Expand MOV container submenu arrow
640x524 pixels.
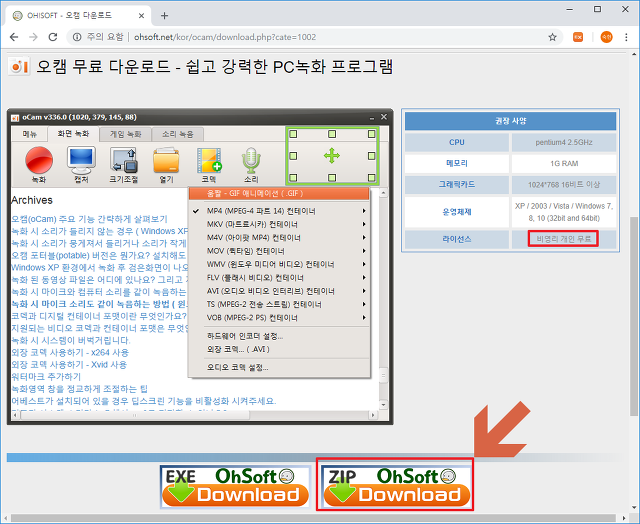coord(364,251)
